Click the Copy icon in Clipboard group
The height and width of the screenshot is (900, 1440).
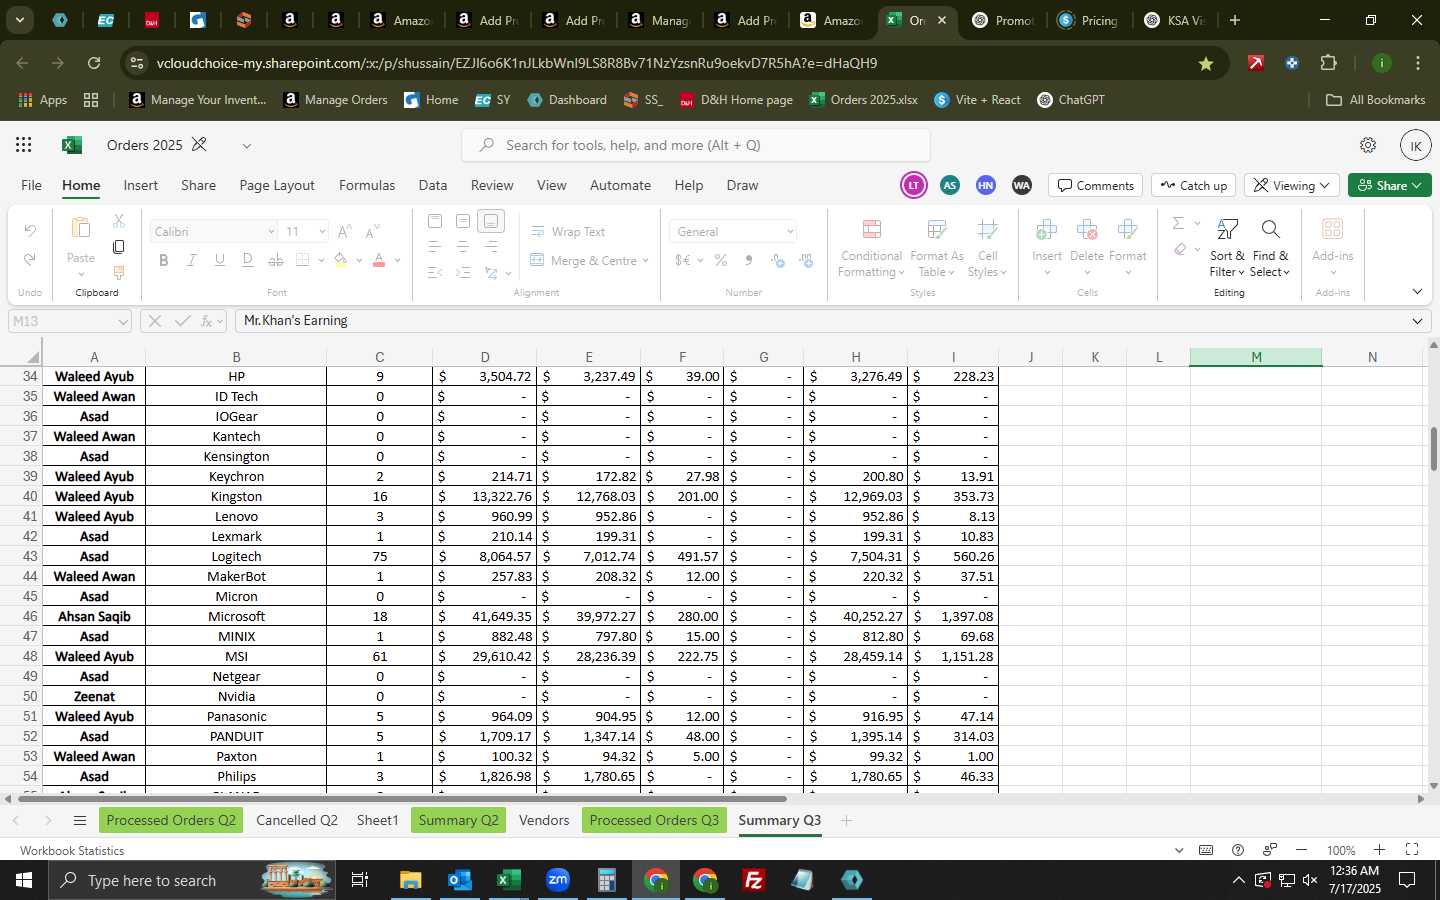pos(119,246)
